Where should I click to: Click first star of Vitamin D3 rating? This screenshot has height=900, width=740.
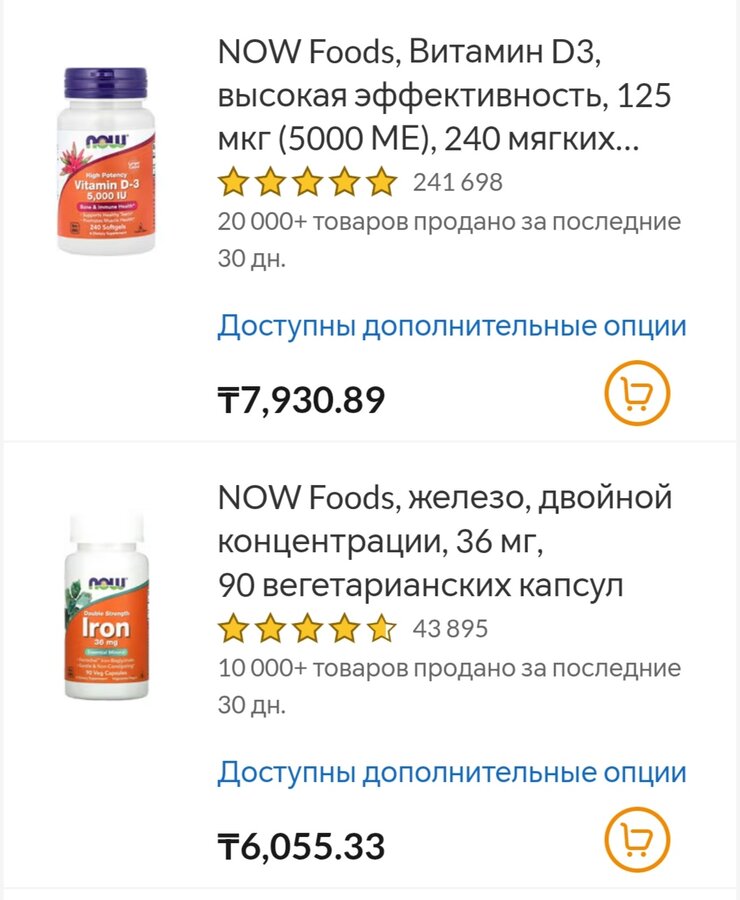pos(233,182)
